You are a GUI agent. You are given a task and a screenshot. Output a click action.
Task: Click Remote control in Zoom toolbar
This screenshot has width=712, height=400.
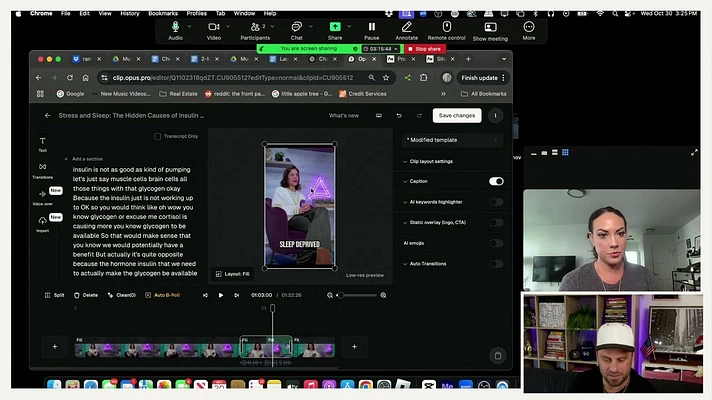[x=446, y=30]
